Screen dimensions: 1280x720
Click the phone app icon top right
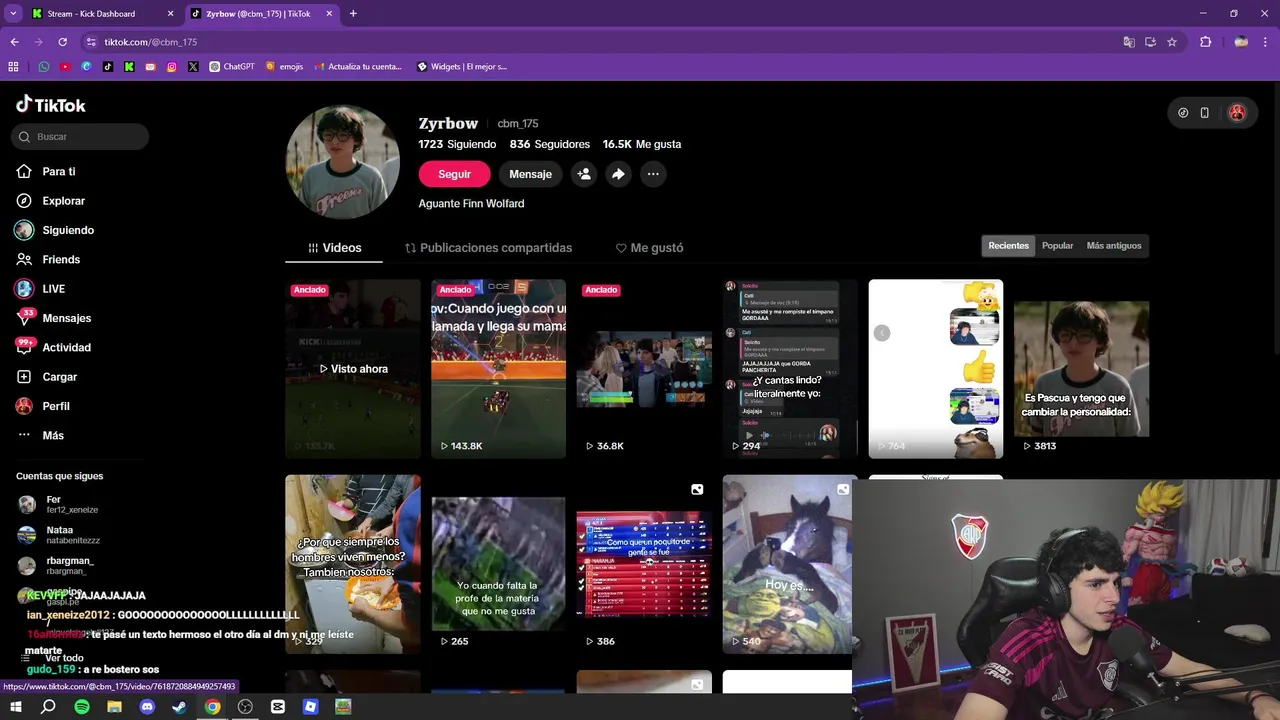(1205, 113)
